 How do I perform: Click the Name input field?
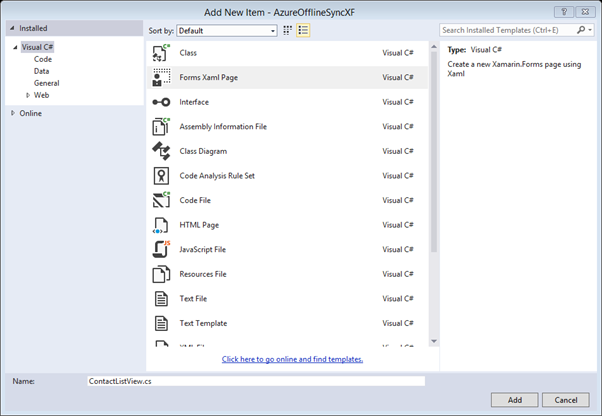[x=256, y=381]
